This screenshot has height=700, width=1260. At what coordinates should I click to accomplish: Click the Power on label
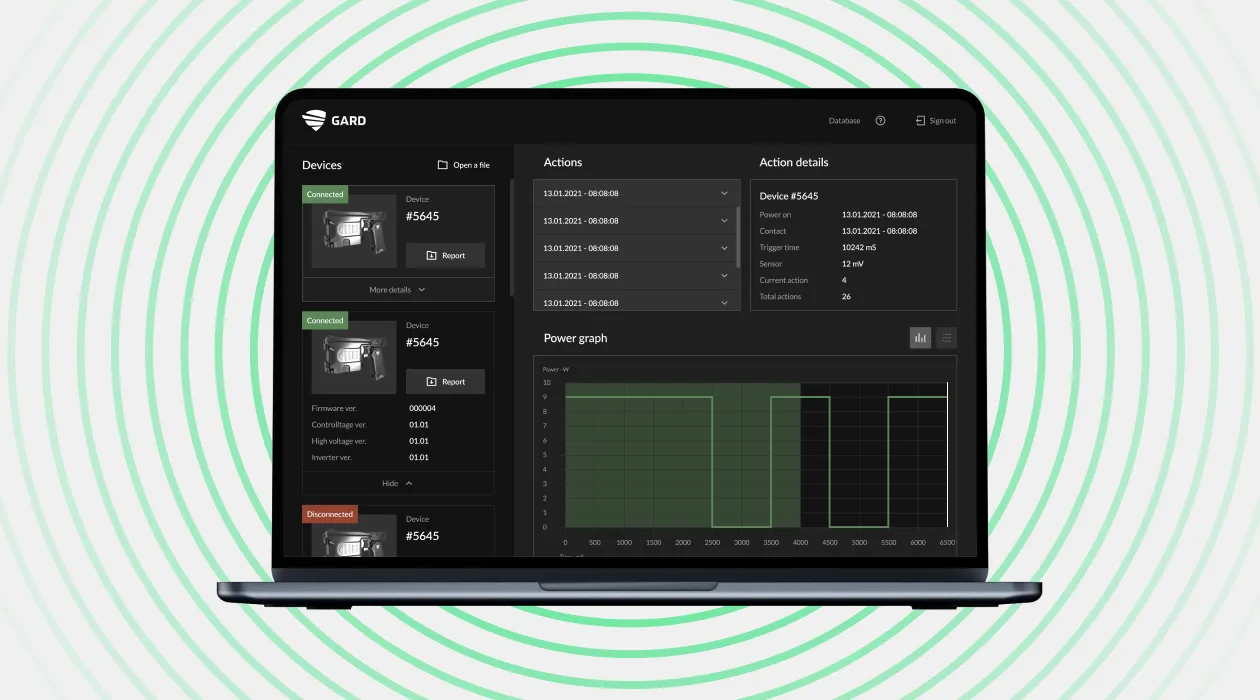click(x=775, y=215)
